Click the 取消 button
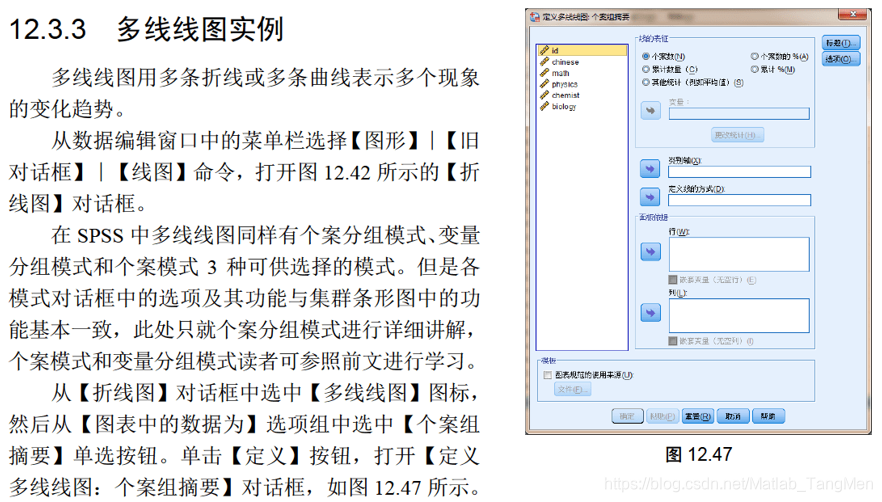Image resolution: width=882 pixels, height=502 pixels. pos(733,416)
